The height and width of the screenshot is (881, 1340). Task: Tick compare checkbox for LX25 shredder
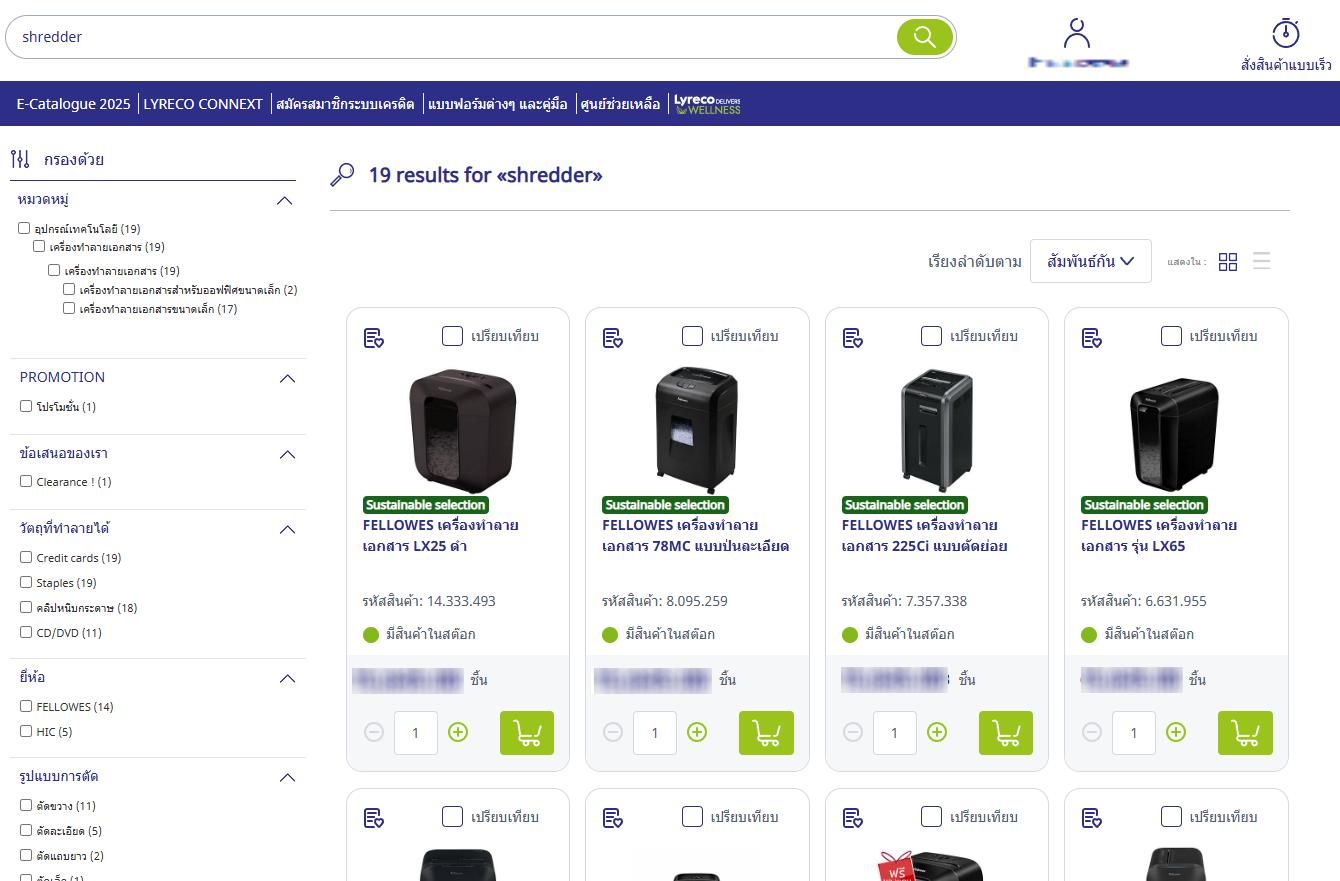coord(452,336)
